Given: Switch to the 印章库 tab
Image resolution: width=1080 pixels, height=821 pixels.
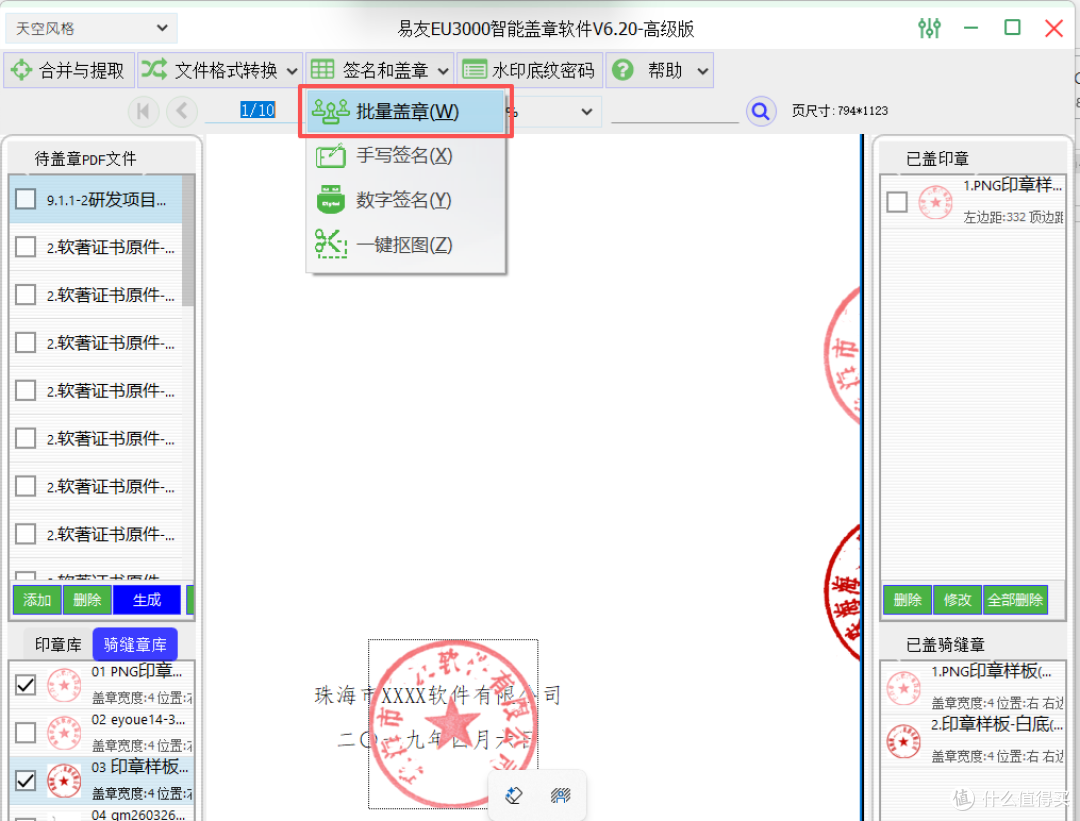Looking at the screenshot, I should click(58, 645).
